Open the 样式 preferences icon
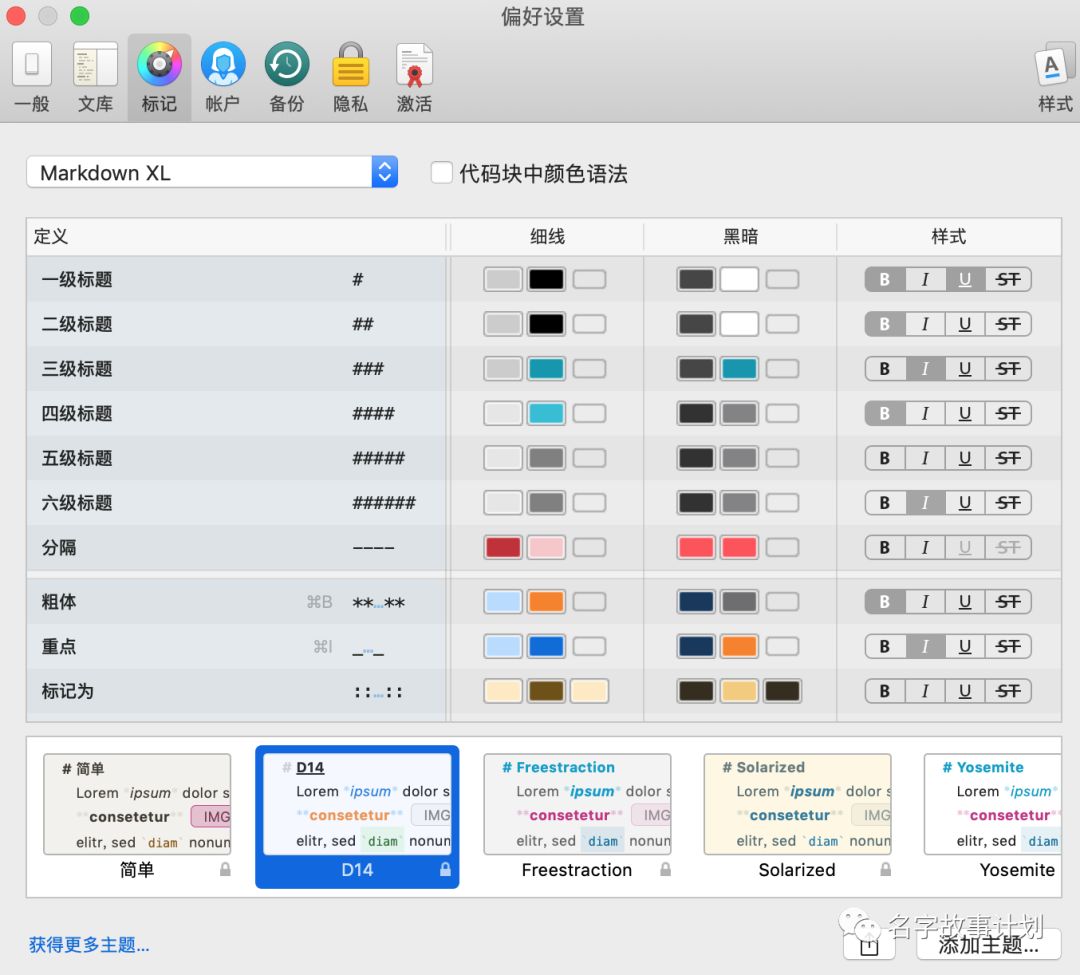 (x=1054, y=75)
